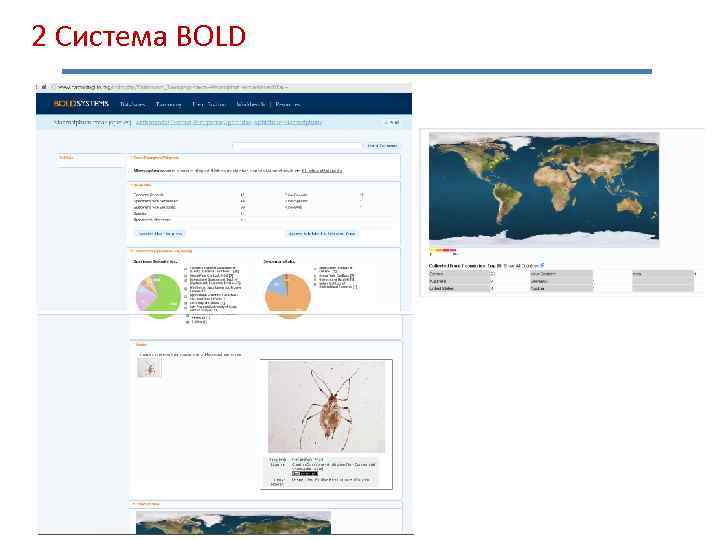Open the Identification menu
Image resolution: width=720 pixels, height=540 pixels.
209,104
